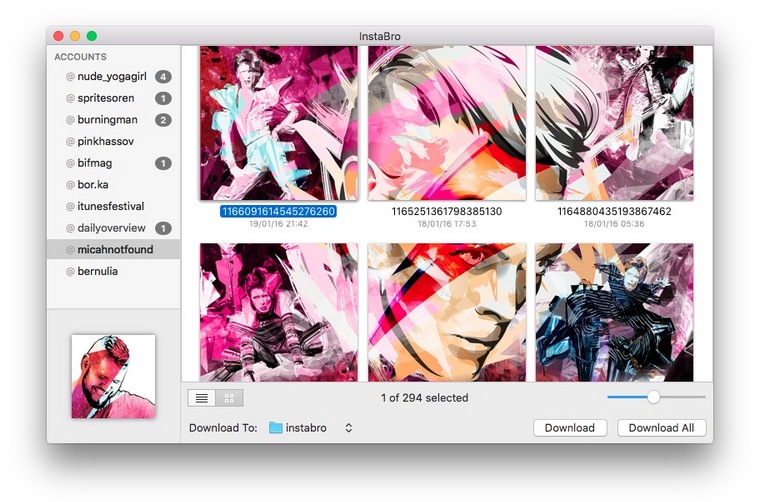760x502 pixels.
Task: Select the itunesfestival account
Action: [x=114, y=206]
